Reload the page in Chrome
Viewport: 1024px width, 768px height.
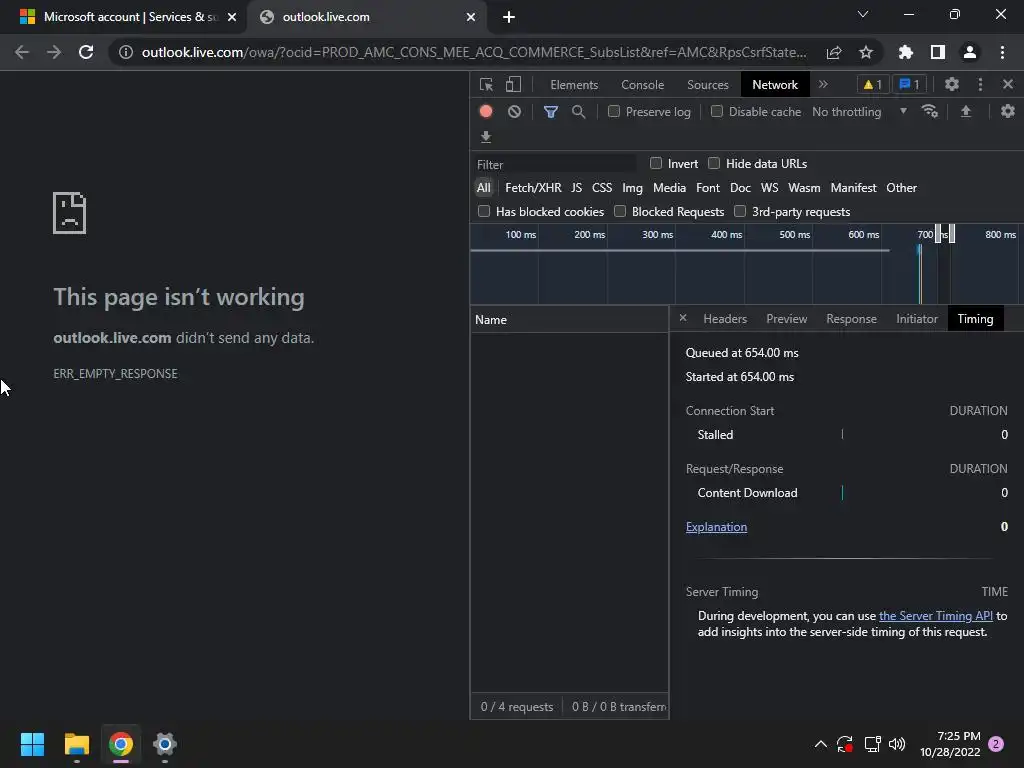(x=86, y=52)
